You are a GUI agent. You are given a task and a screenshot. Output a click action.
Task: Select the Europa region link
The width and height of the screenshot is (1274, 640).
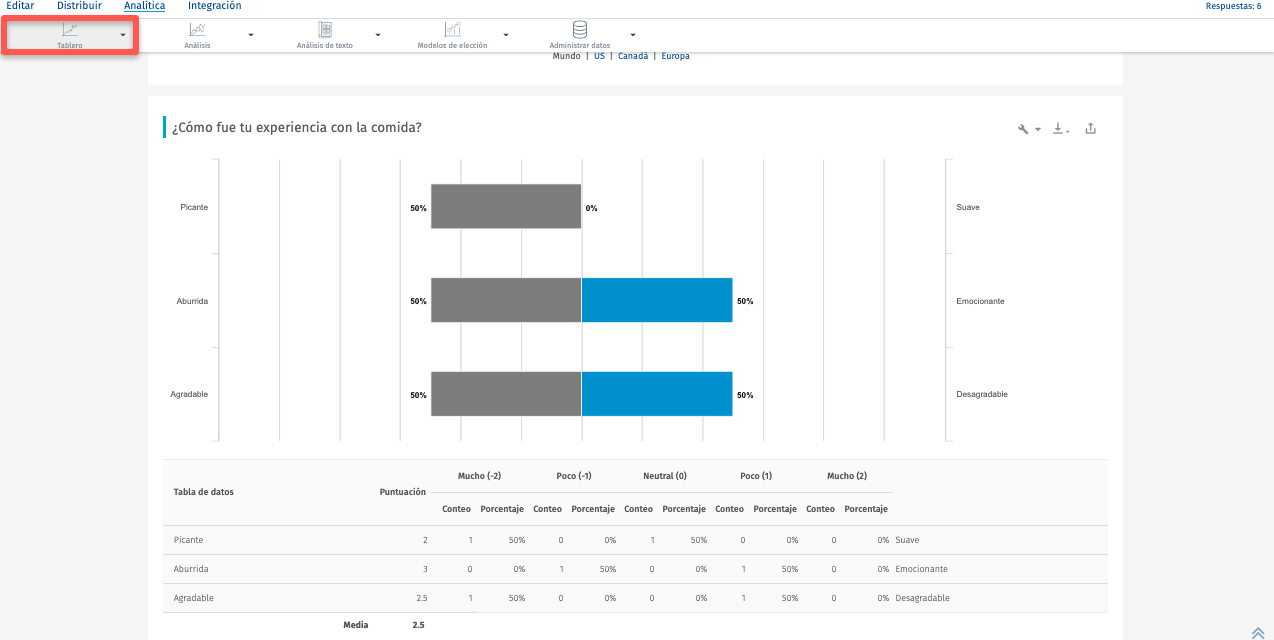click(675, 56)
